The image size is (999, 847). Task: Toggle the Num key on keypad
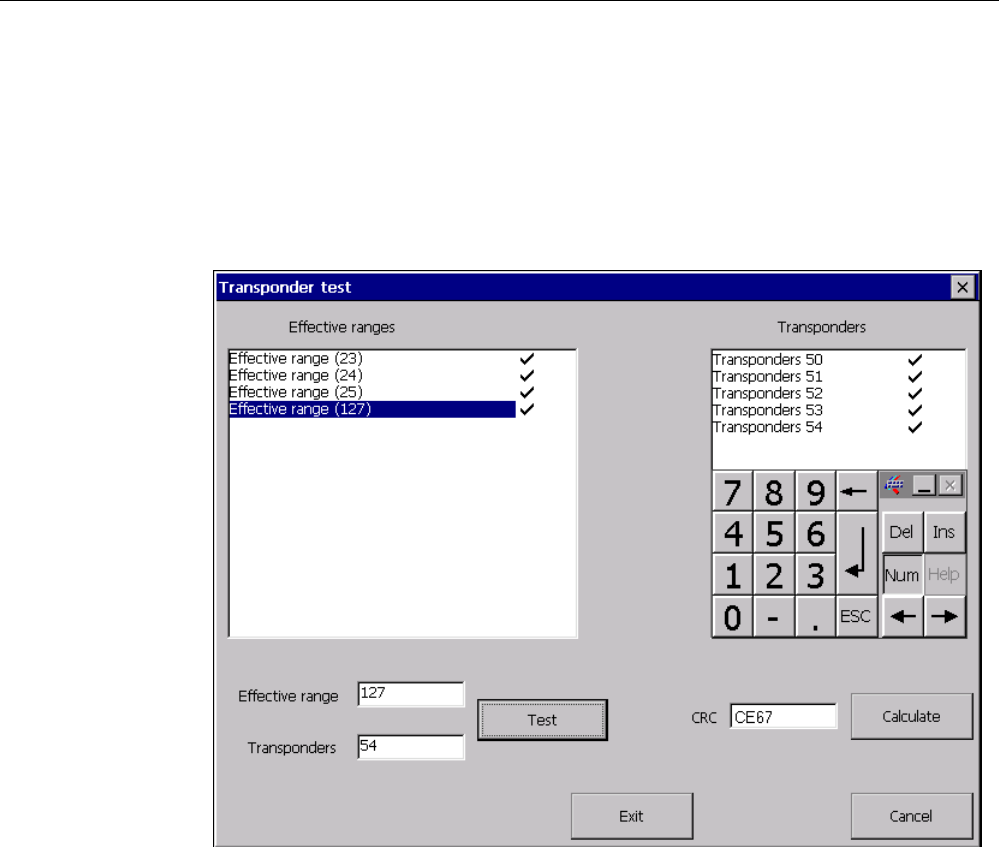pyautogui.click(x=902, y=575)
